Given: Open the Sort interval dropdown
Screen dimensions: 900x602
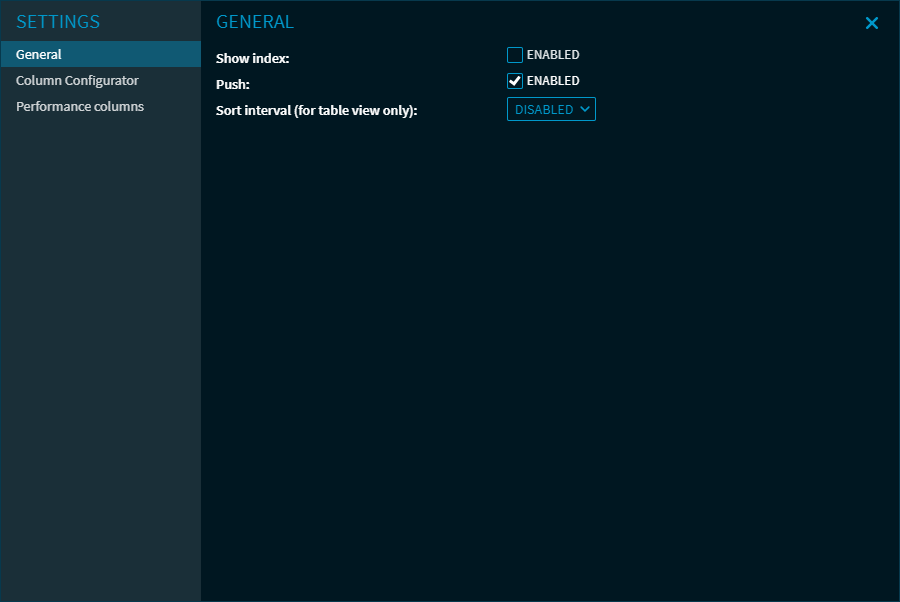Looking at the screenshot, I should 551,110.
